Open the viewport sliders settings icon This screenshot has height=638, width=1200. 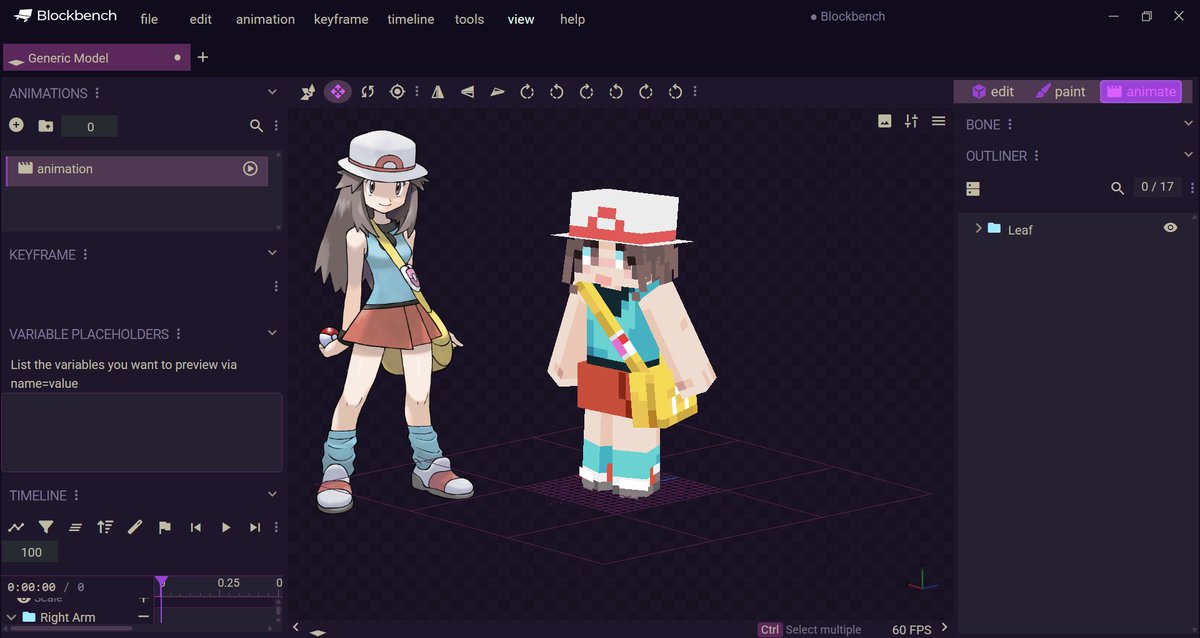tap(911, 121)
